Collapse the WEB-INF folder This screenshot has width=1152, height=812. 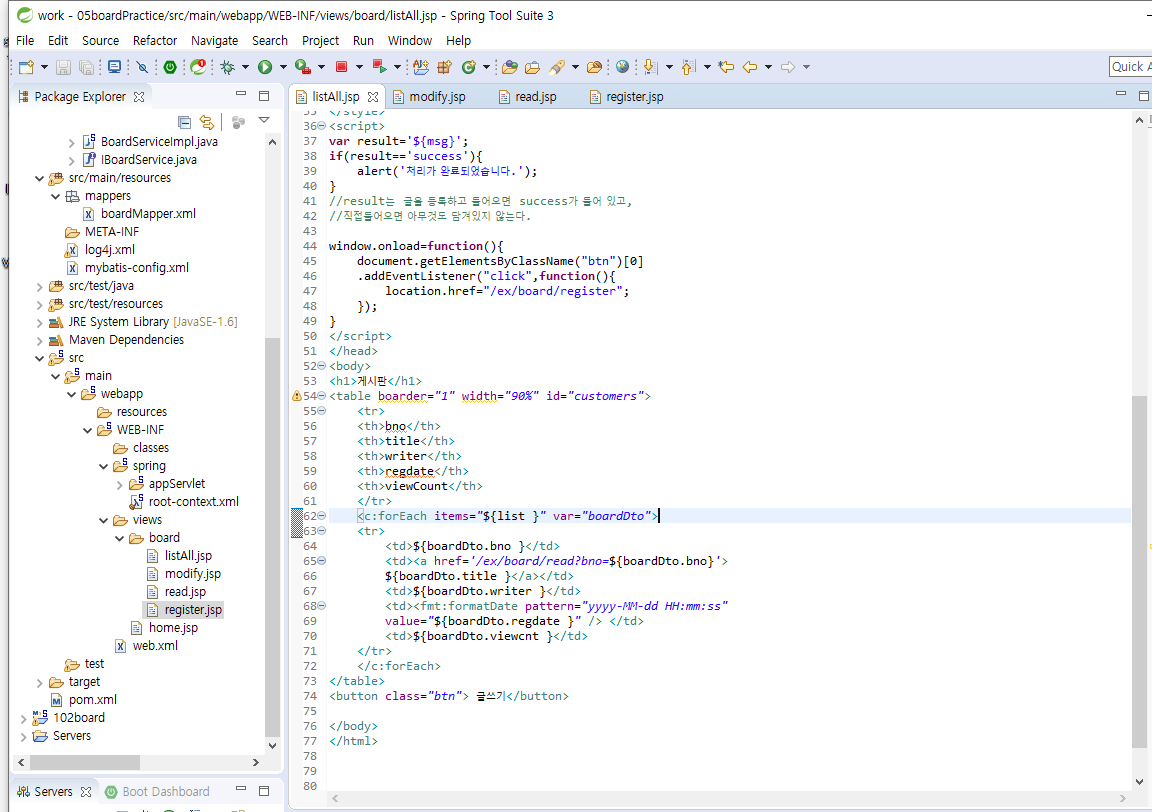coord(87,430)
